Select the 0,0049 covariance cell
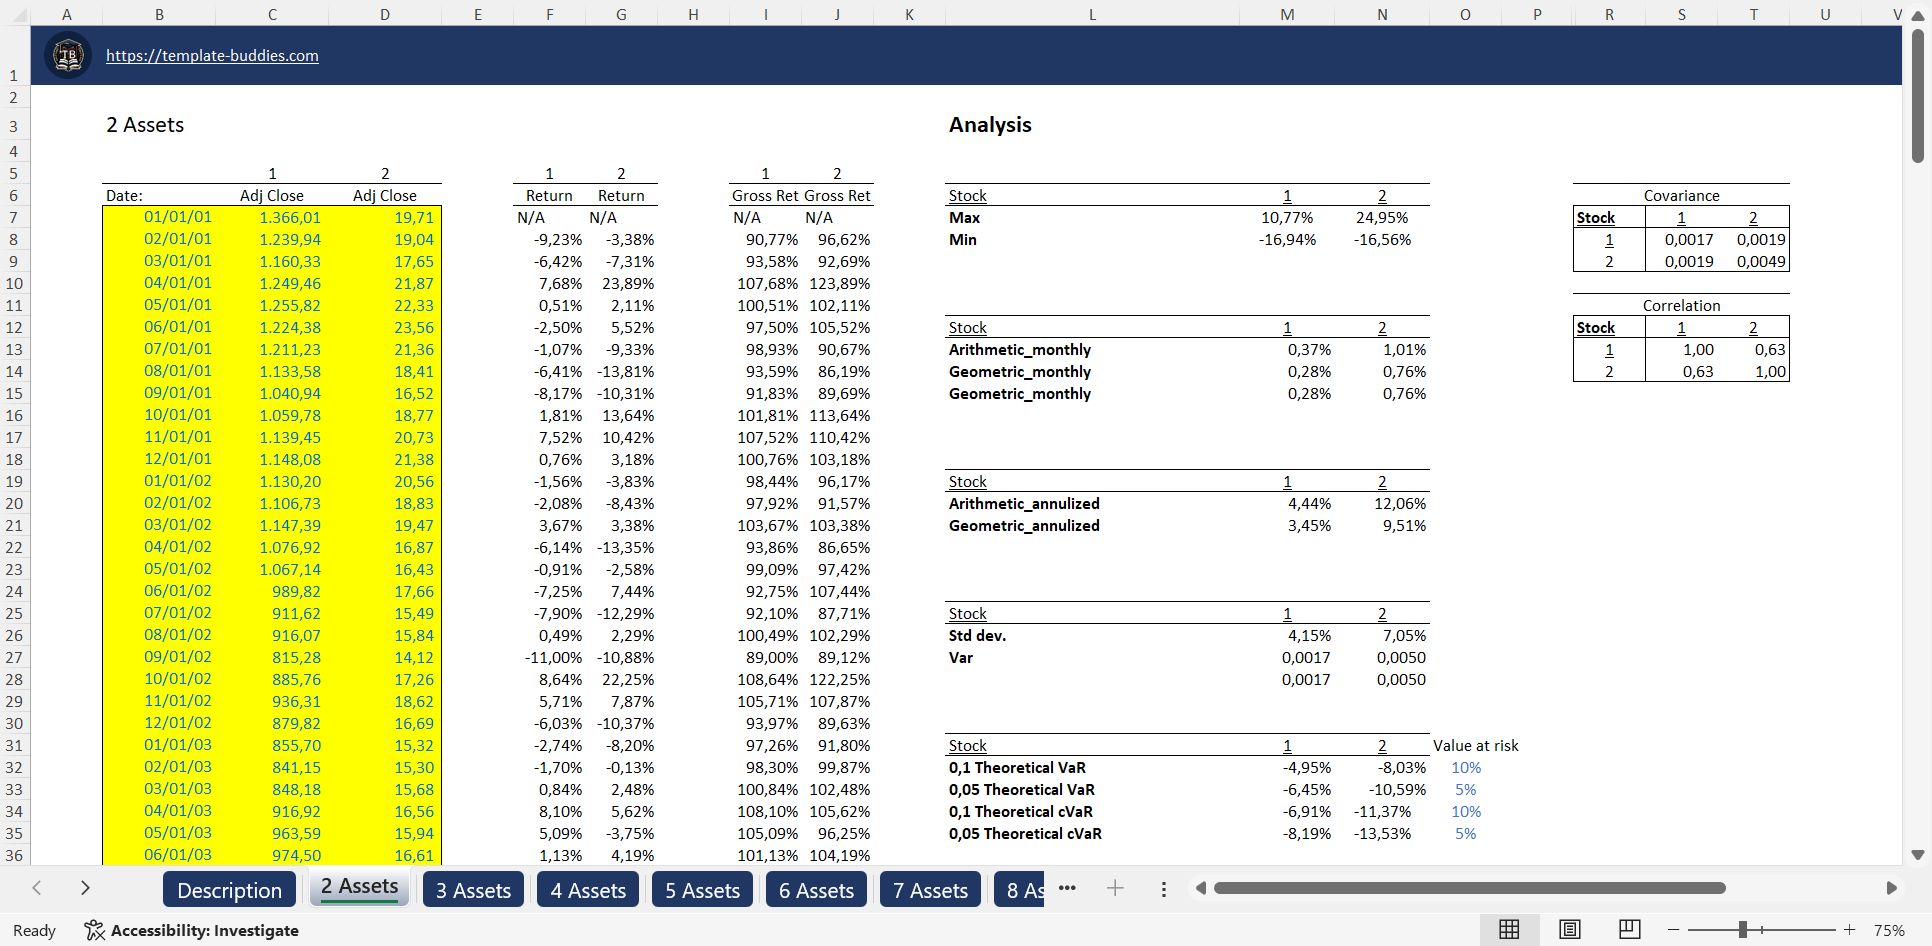 pyautogui.click(x=1761, y=261)
